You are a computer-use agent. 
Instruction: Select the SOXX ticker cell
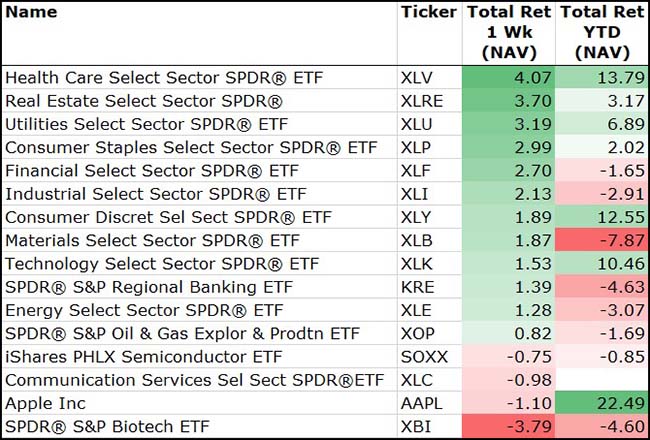click(424, 358)
